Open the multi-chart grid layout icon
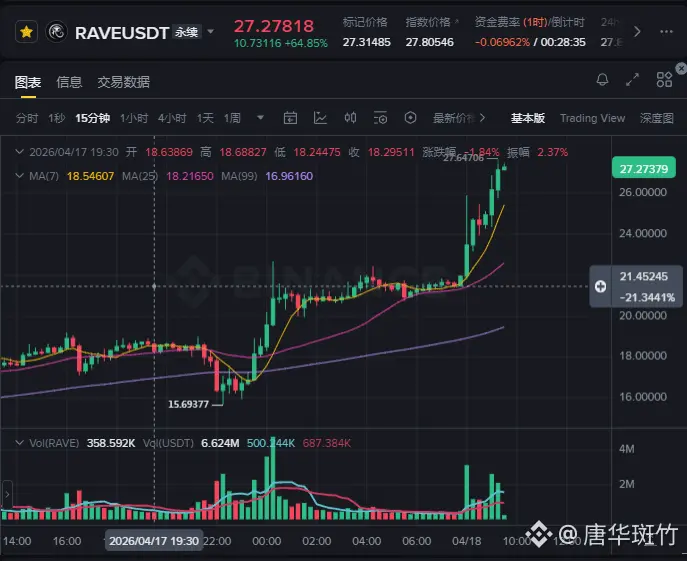The image size is (687, 561). coord(664,80)
